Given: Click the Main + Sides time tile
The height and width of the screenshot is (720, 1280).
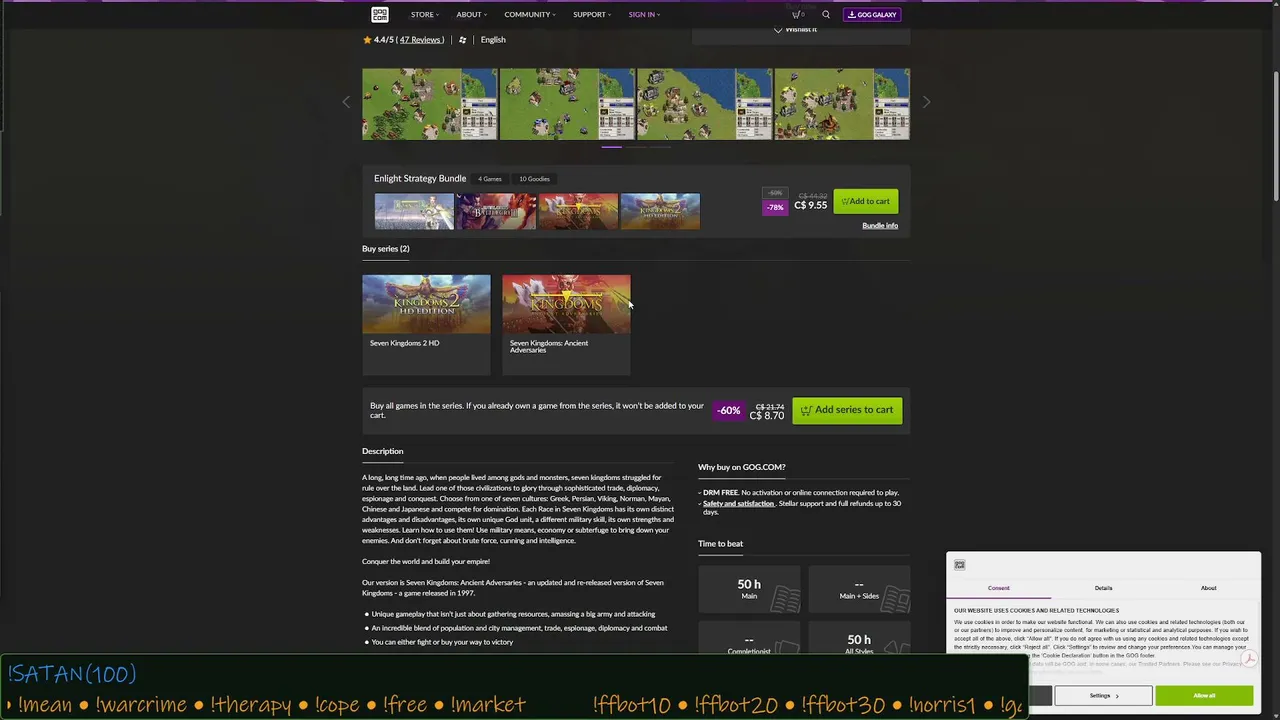Looking at the screenshot, I should (x=859, y=589).
